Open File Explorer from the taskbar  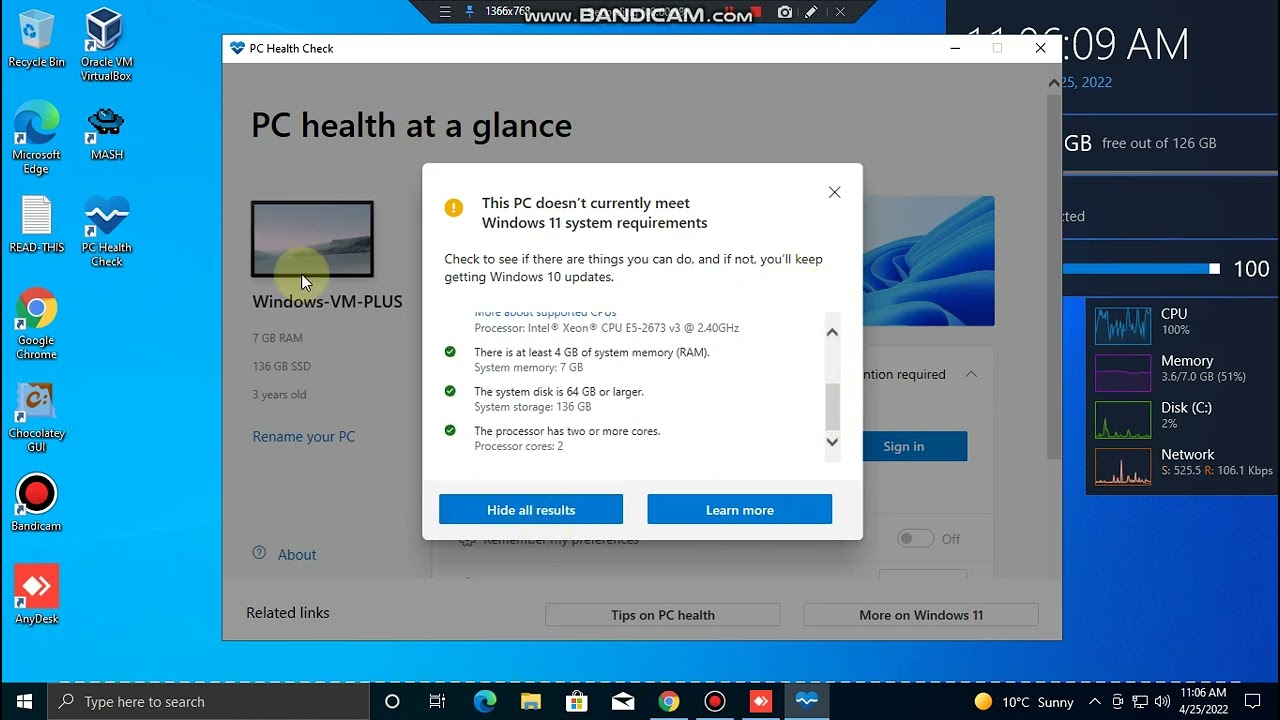(530, 701)
